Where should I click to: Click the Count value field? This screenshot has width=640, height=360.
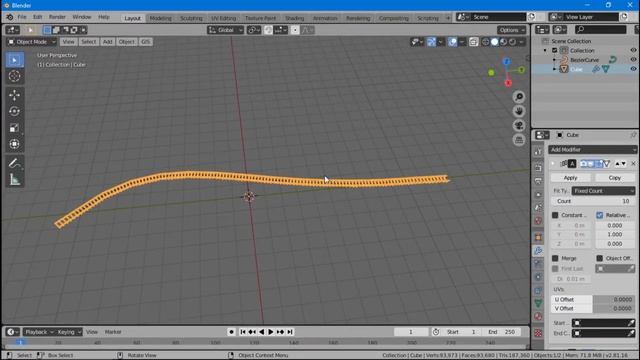click(593, 201)
